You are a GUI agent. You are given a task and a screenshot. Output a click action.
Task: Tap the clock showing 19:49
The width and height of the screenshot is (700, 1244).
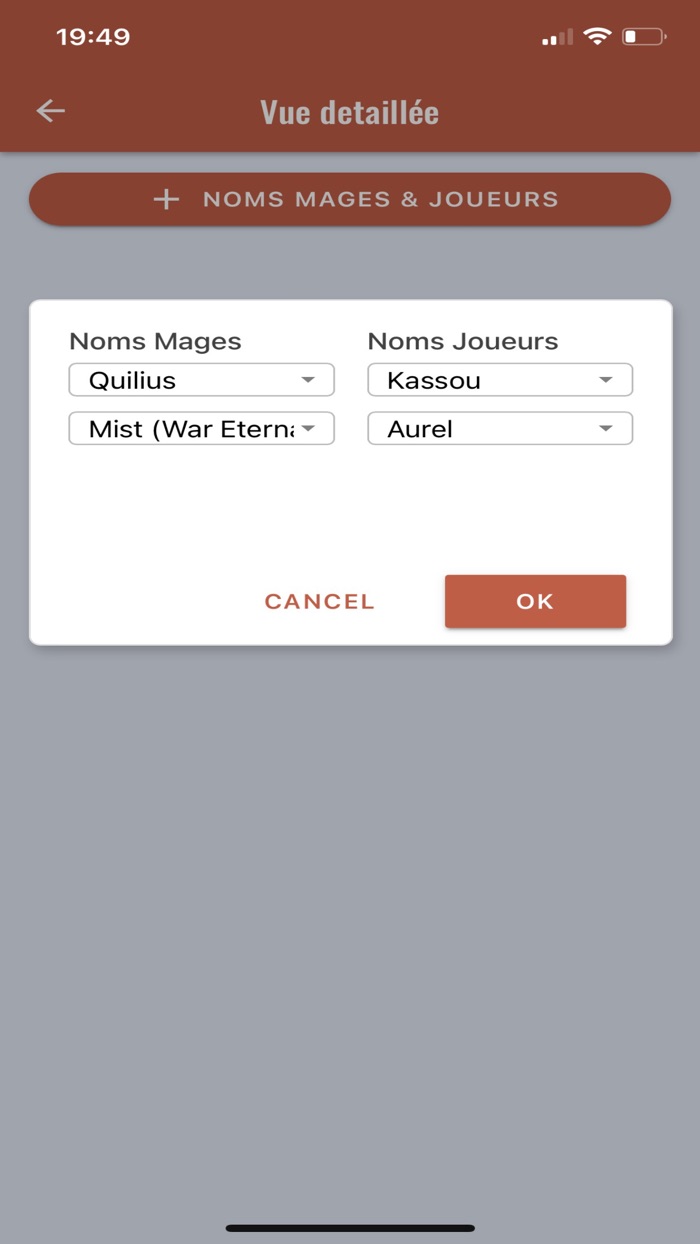pos(95,36)
